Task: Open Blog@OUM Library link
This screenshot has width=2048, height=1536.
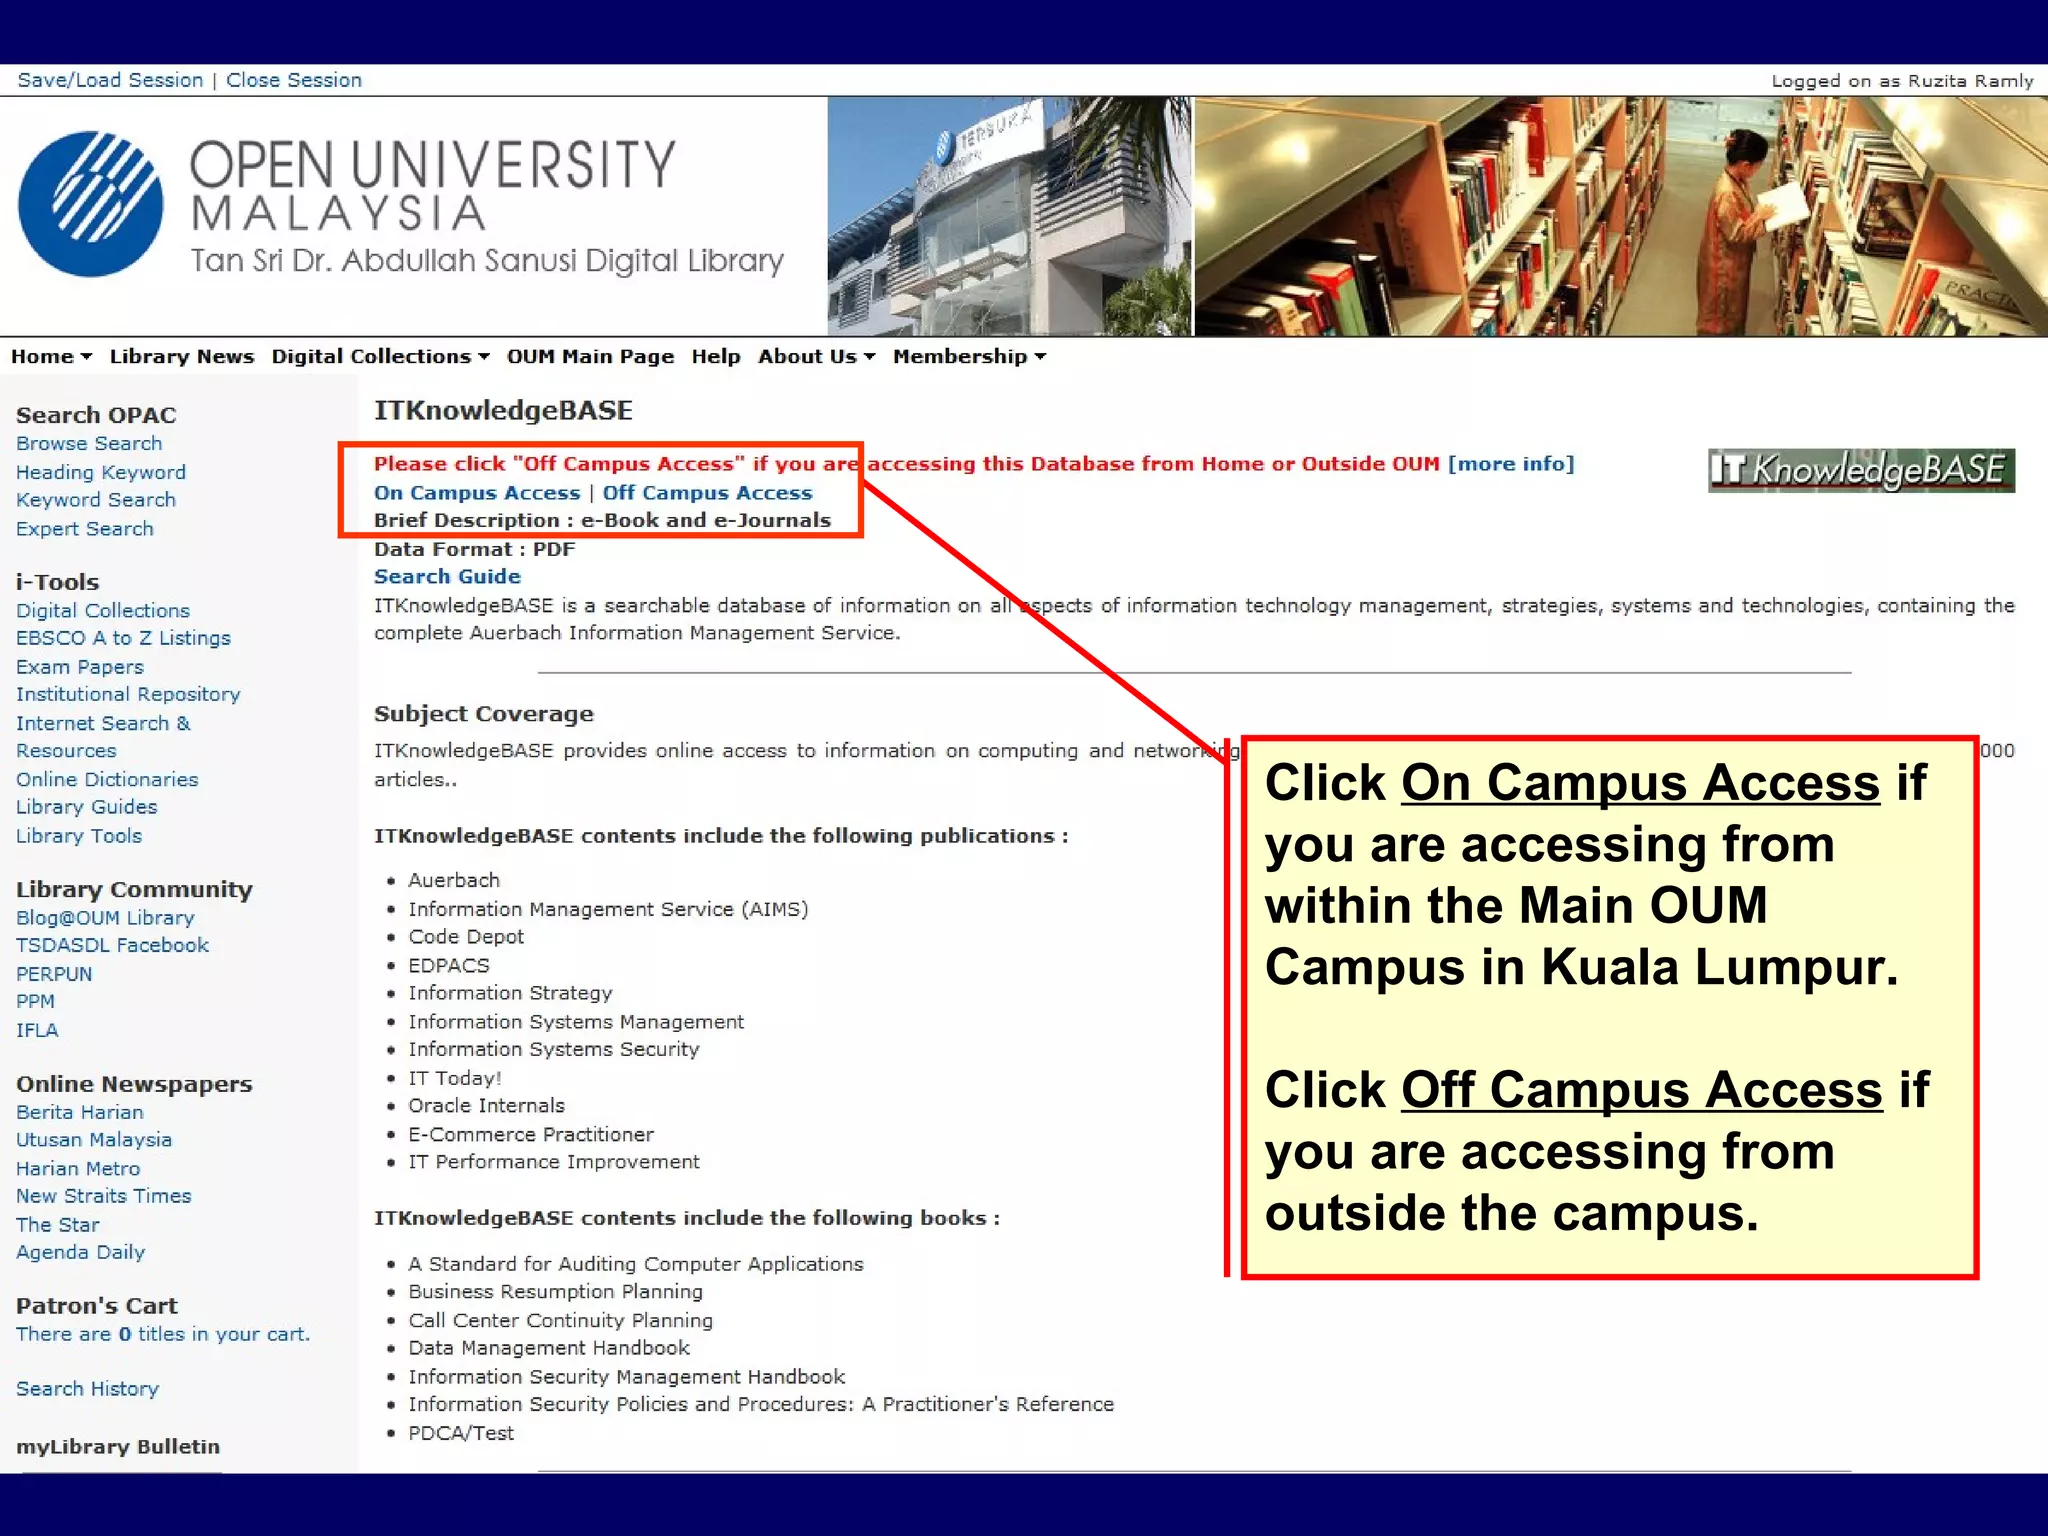Action: pyautogui.click(x=105, y=918)
